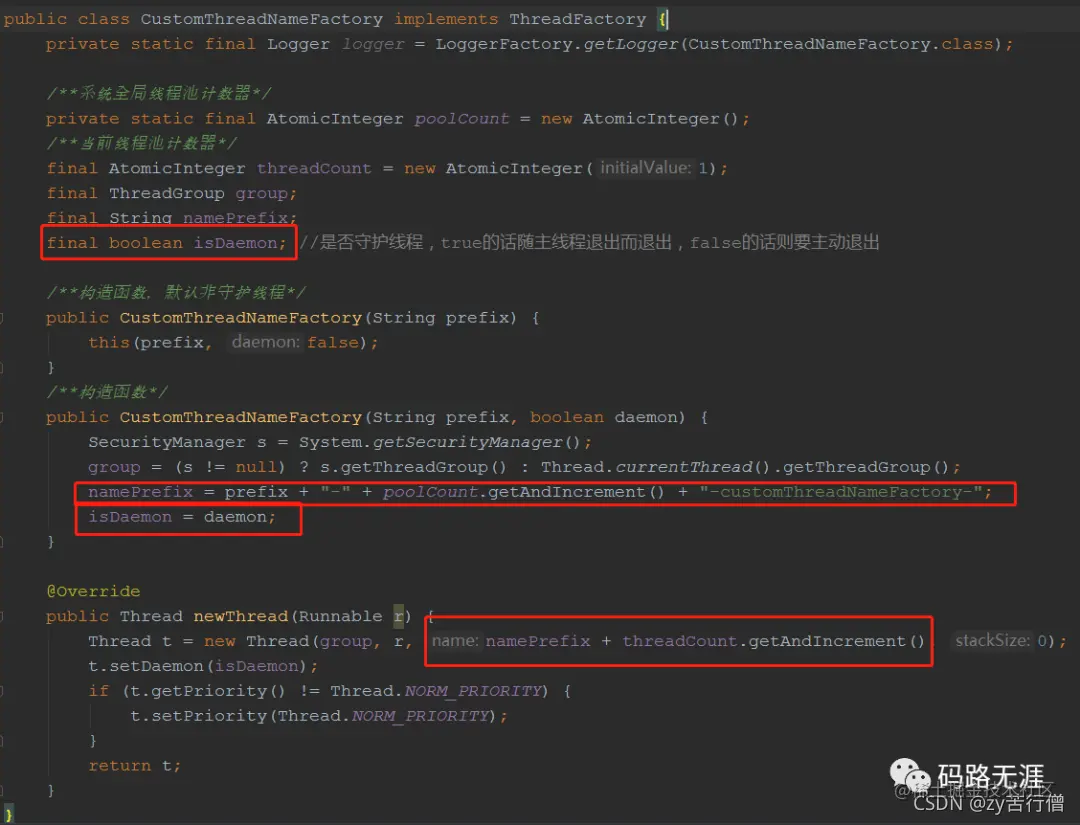Click 'threadCount' in its field declaration line
The width and height of the screenshot is (1080, 825).
click(313, 168)
